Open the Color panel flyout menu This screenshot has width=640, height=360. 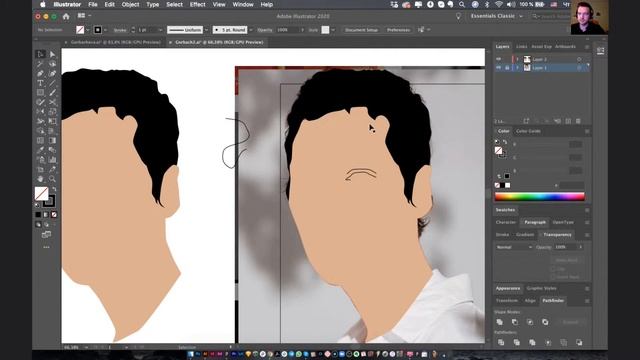point(587,131)
